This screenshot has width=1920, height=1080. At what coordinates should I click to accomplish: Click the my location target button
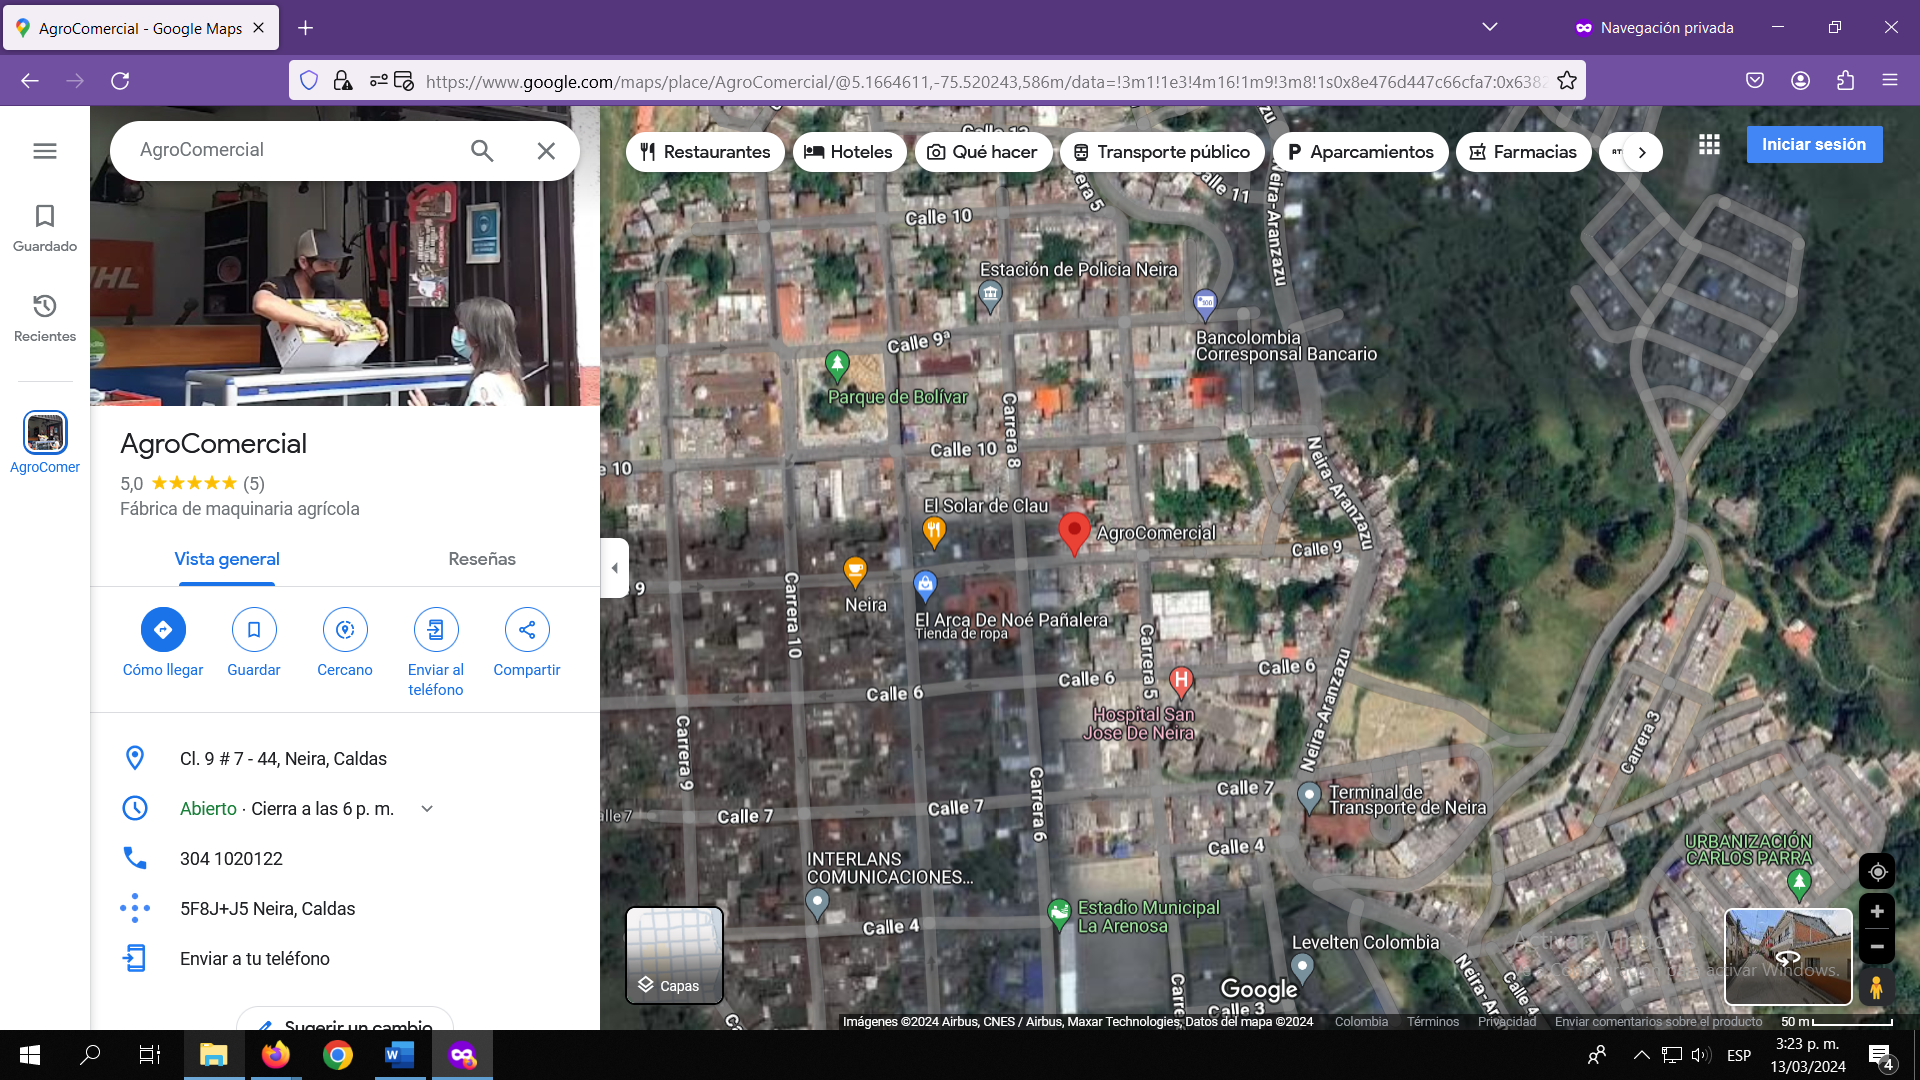(x=1877, y=872)
